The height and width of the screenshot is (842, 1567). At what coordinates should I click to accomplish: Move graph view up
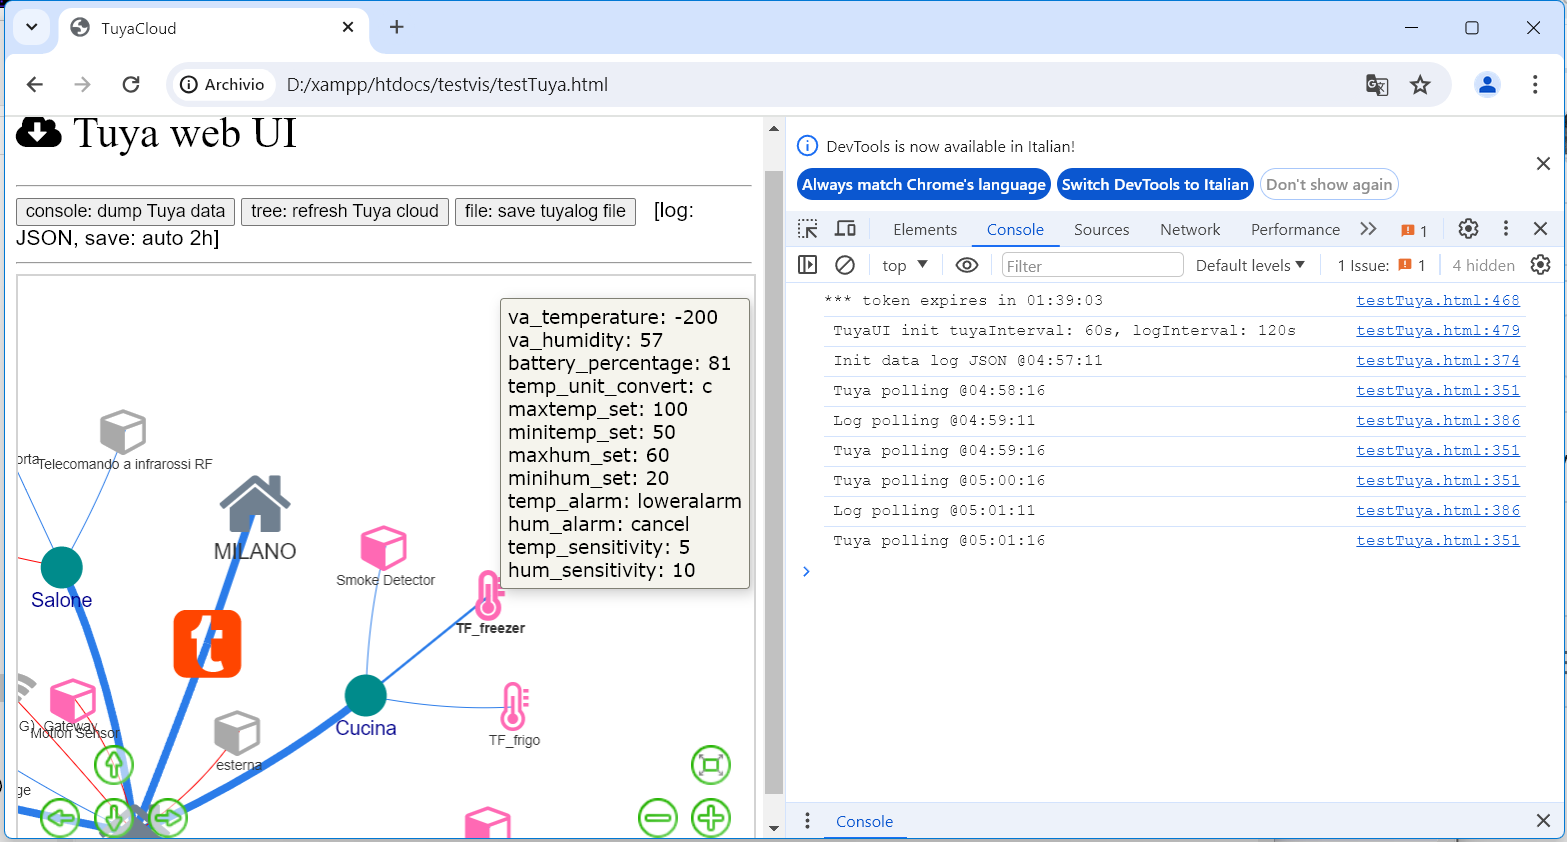pos(114,766)
